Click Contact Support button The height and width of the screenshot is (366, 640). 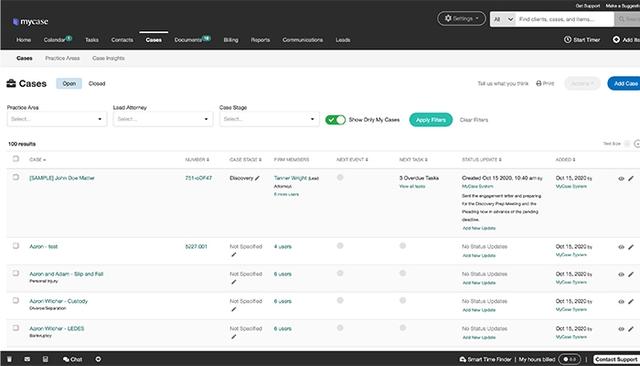pyautogui.click(x=616, y=359)
